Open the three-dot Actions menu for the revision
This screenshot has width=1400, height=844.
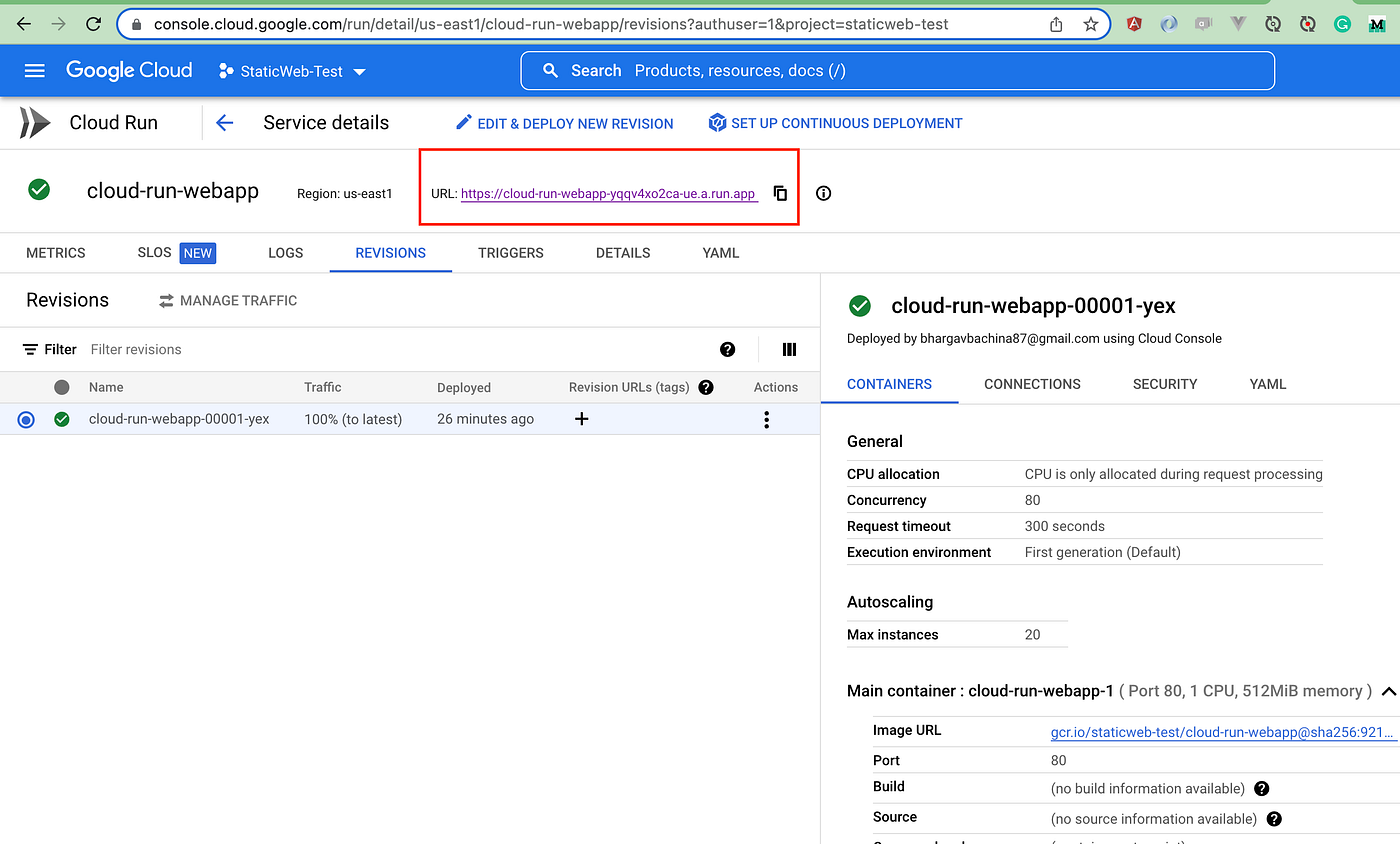coord(766,419)
